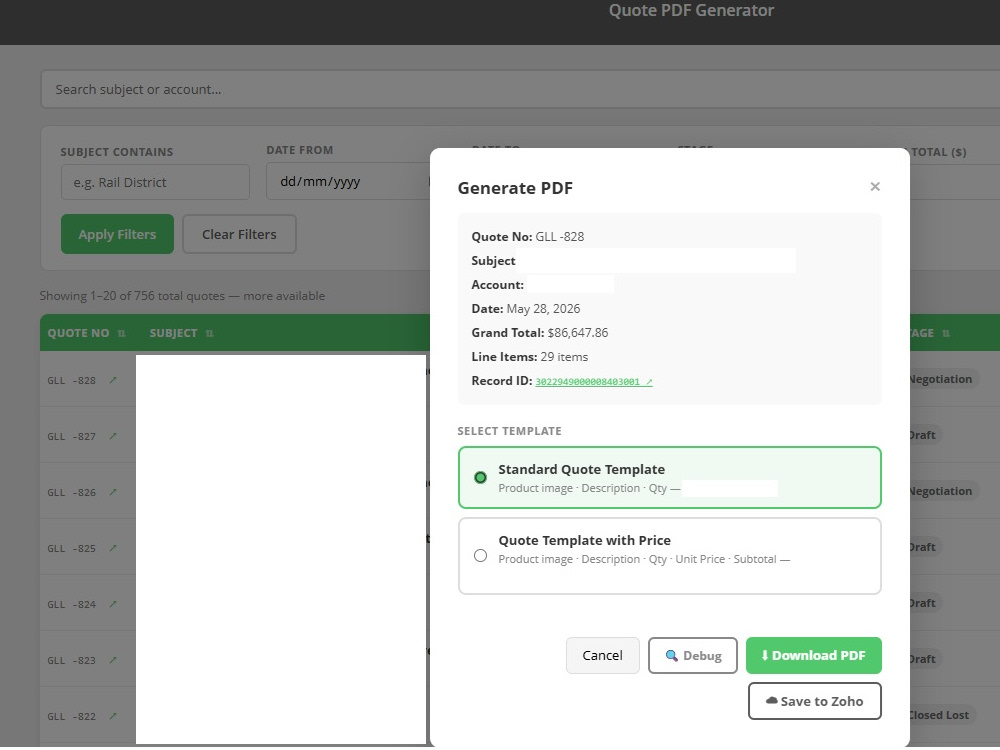Image resolution: width=1000 pixels, height=750 pixels.
Task: Open external link icon for GLL-826 row
Action: pos(113,492)
